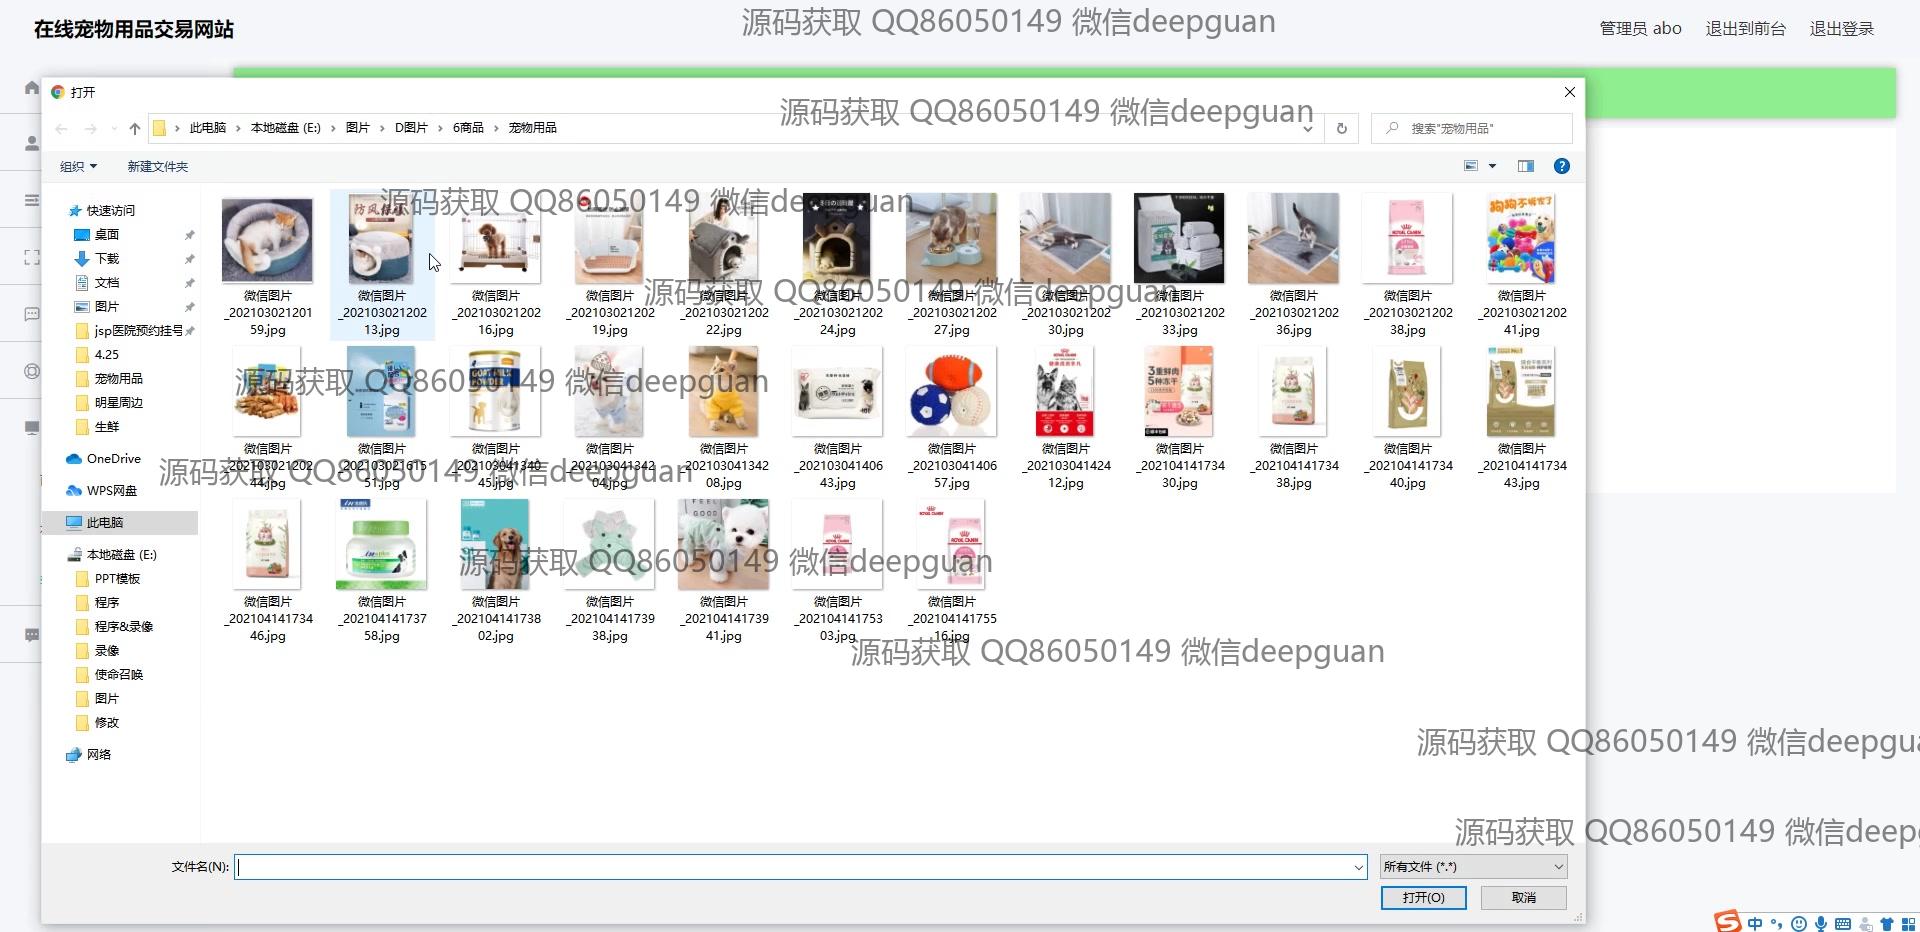Viewport: 1920px width, 932px height.
Task: Select the cat bed thumbnail 微信图片_20210302120159.jpg
Action: 267,241
